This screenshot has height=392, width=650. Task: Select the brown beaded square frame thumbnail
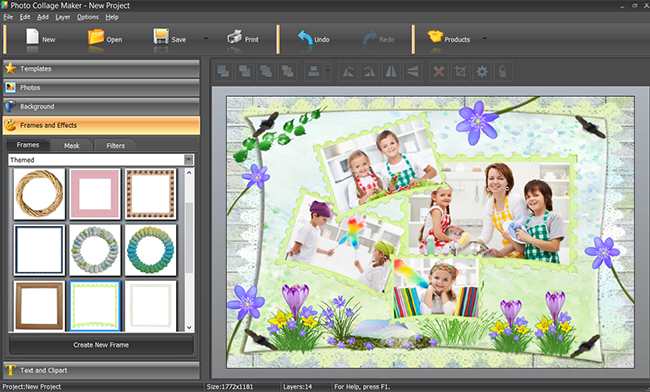click(x=150, y=194)
